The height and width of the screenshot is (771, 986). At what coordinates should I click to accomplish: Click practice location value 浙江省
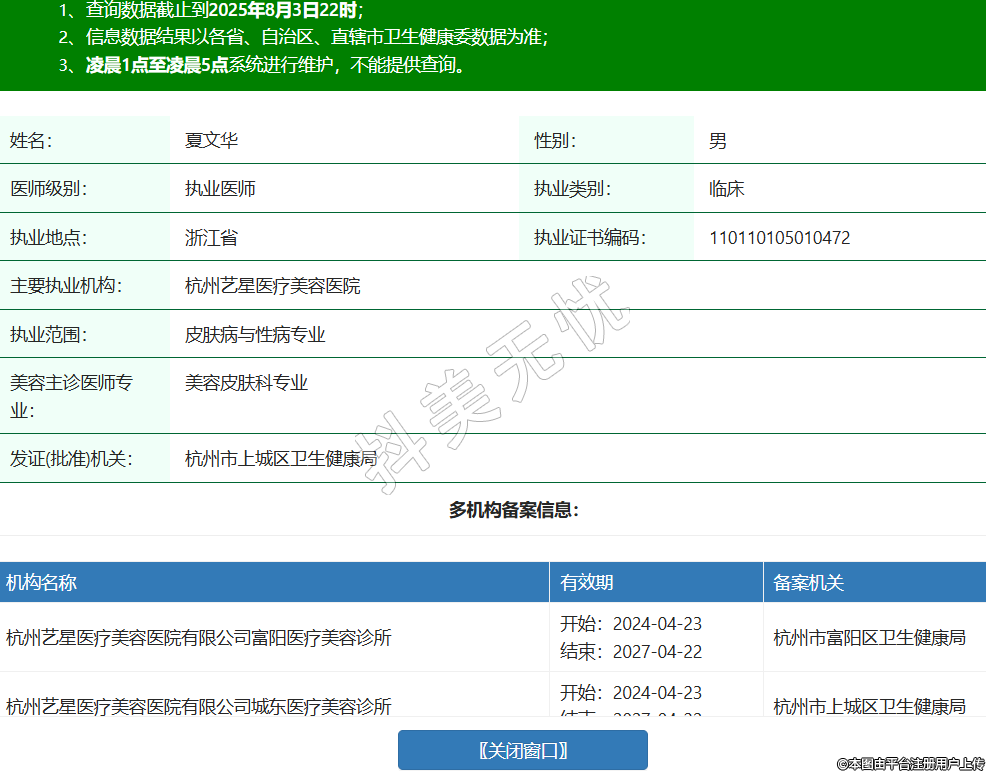point(211,238)
